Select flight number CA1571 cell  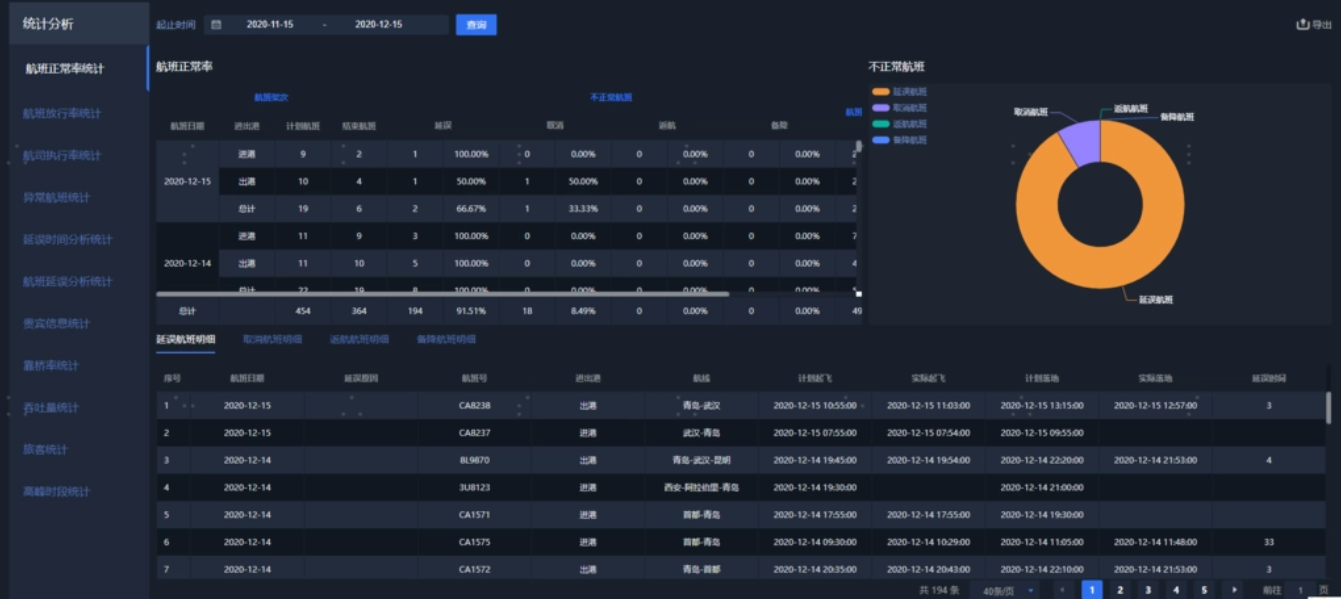click(475, 515)
